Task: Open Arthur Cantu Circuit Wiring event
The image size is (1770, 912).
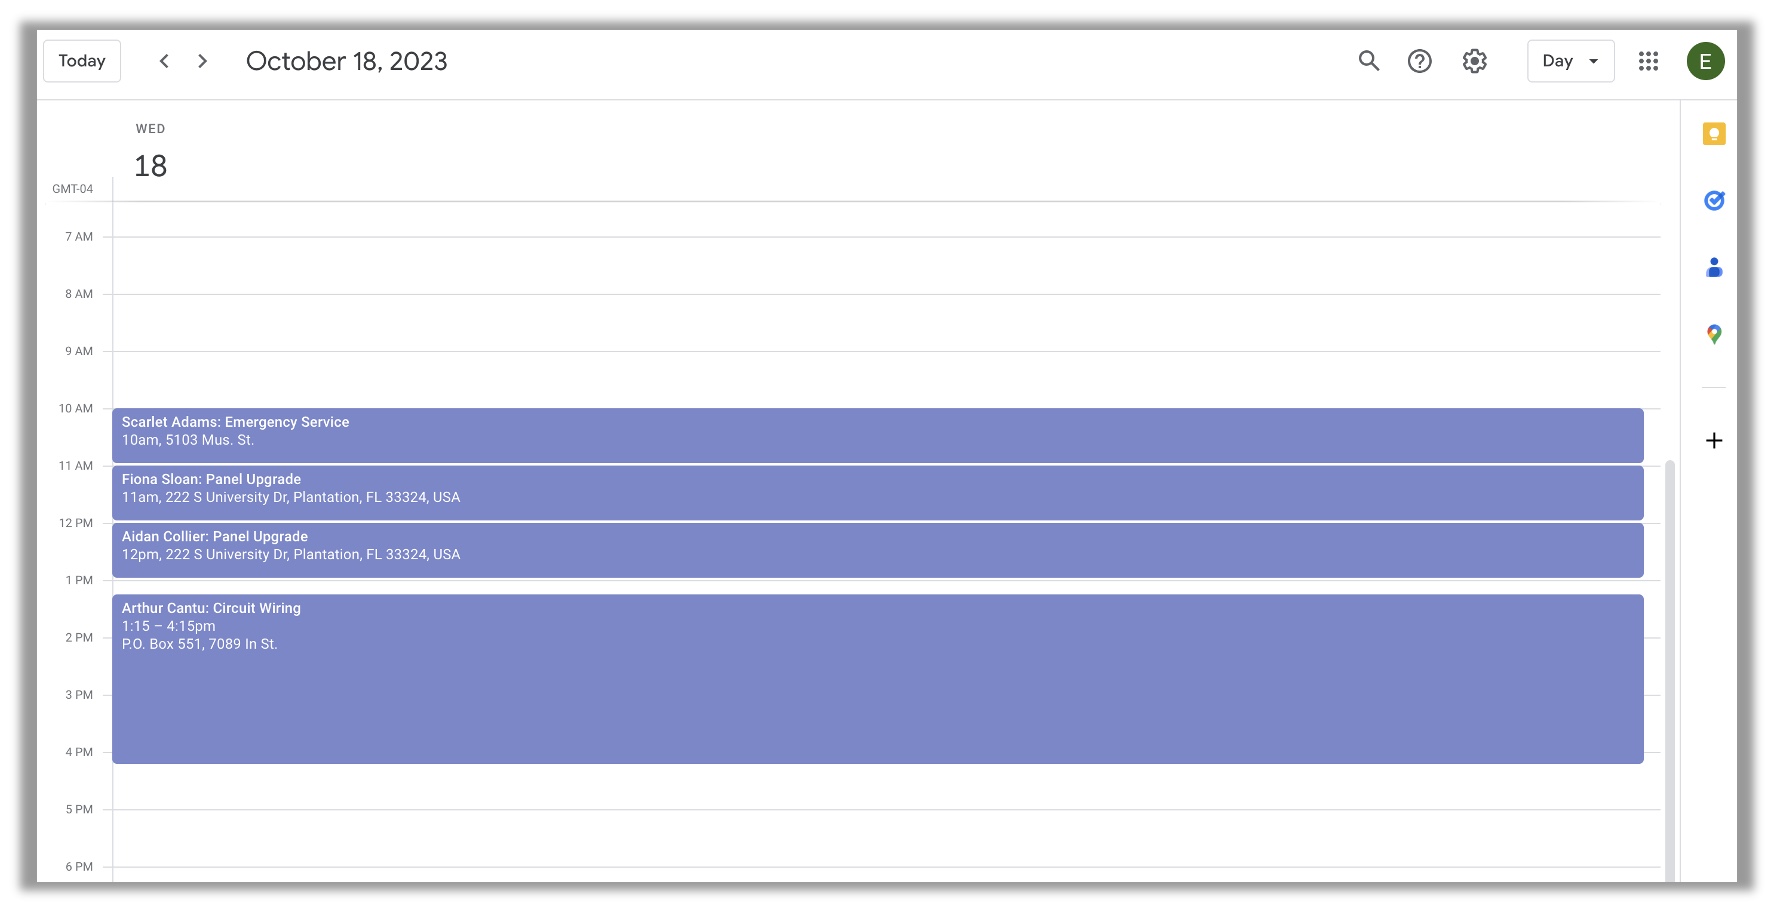Action: pyautogui.click(x=877, y=679)
